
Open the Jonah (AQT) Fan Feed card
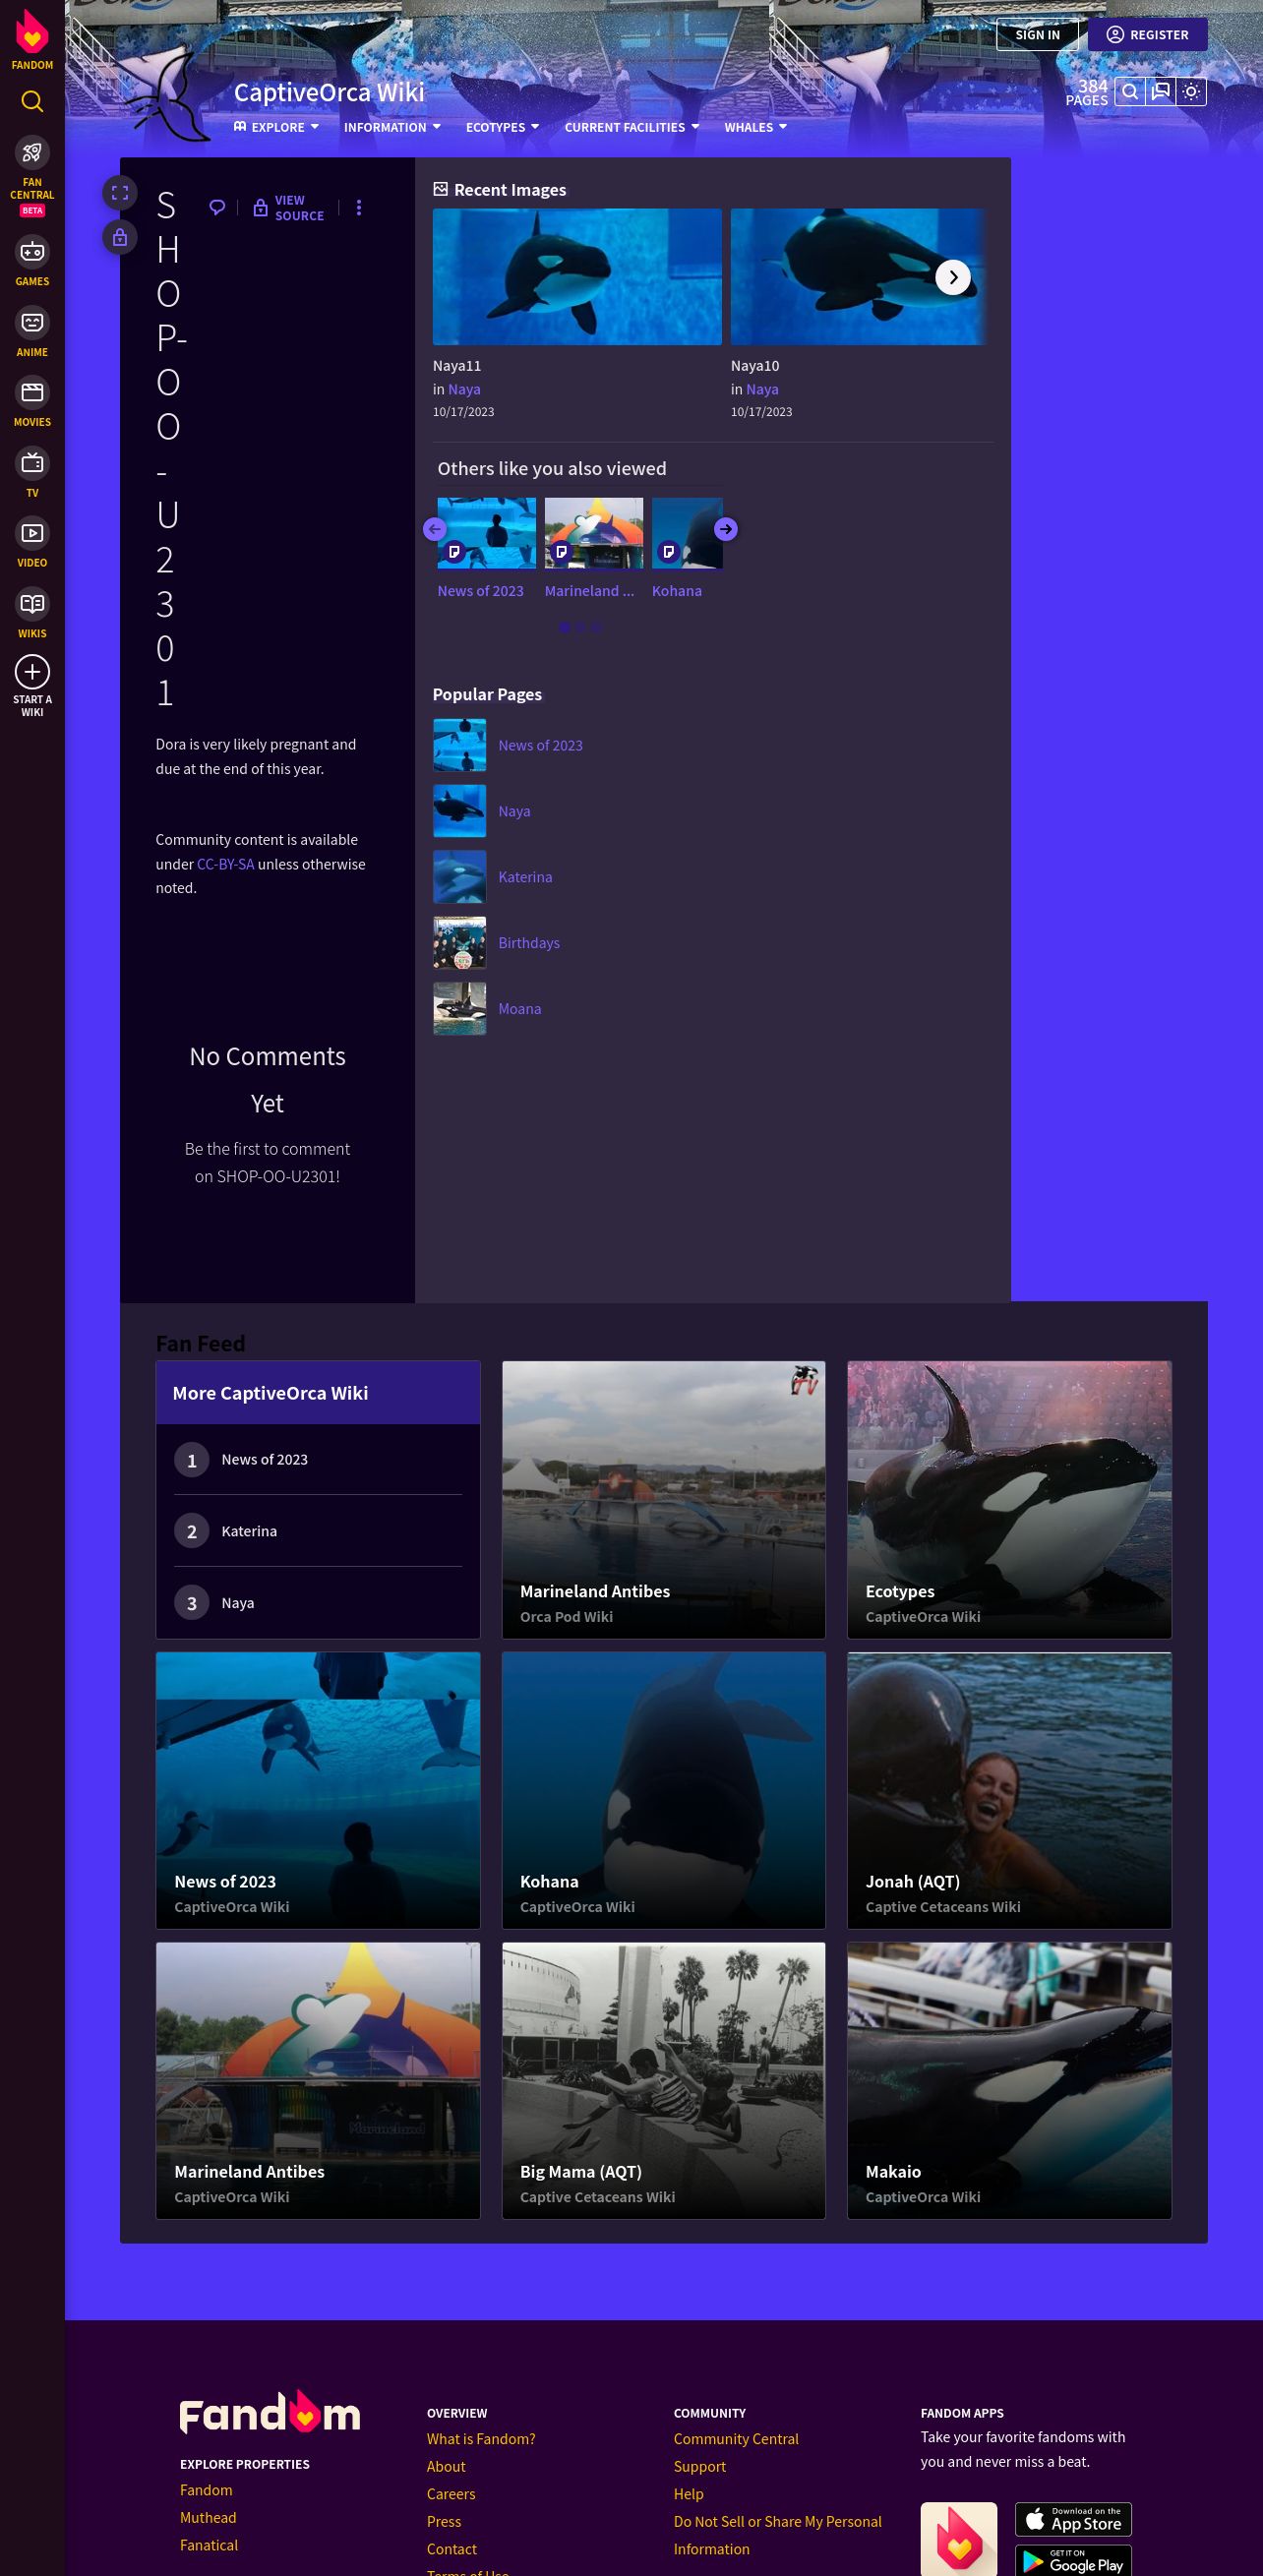pos(1009,1790)
